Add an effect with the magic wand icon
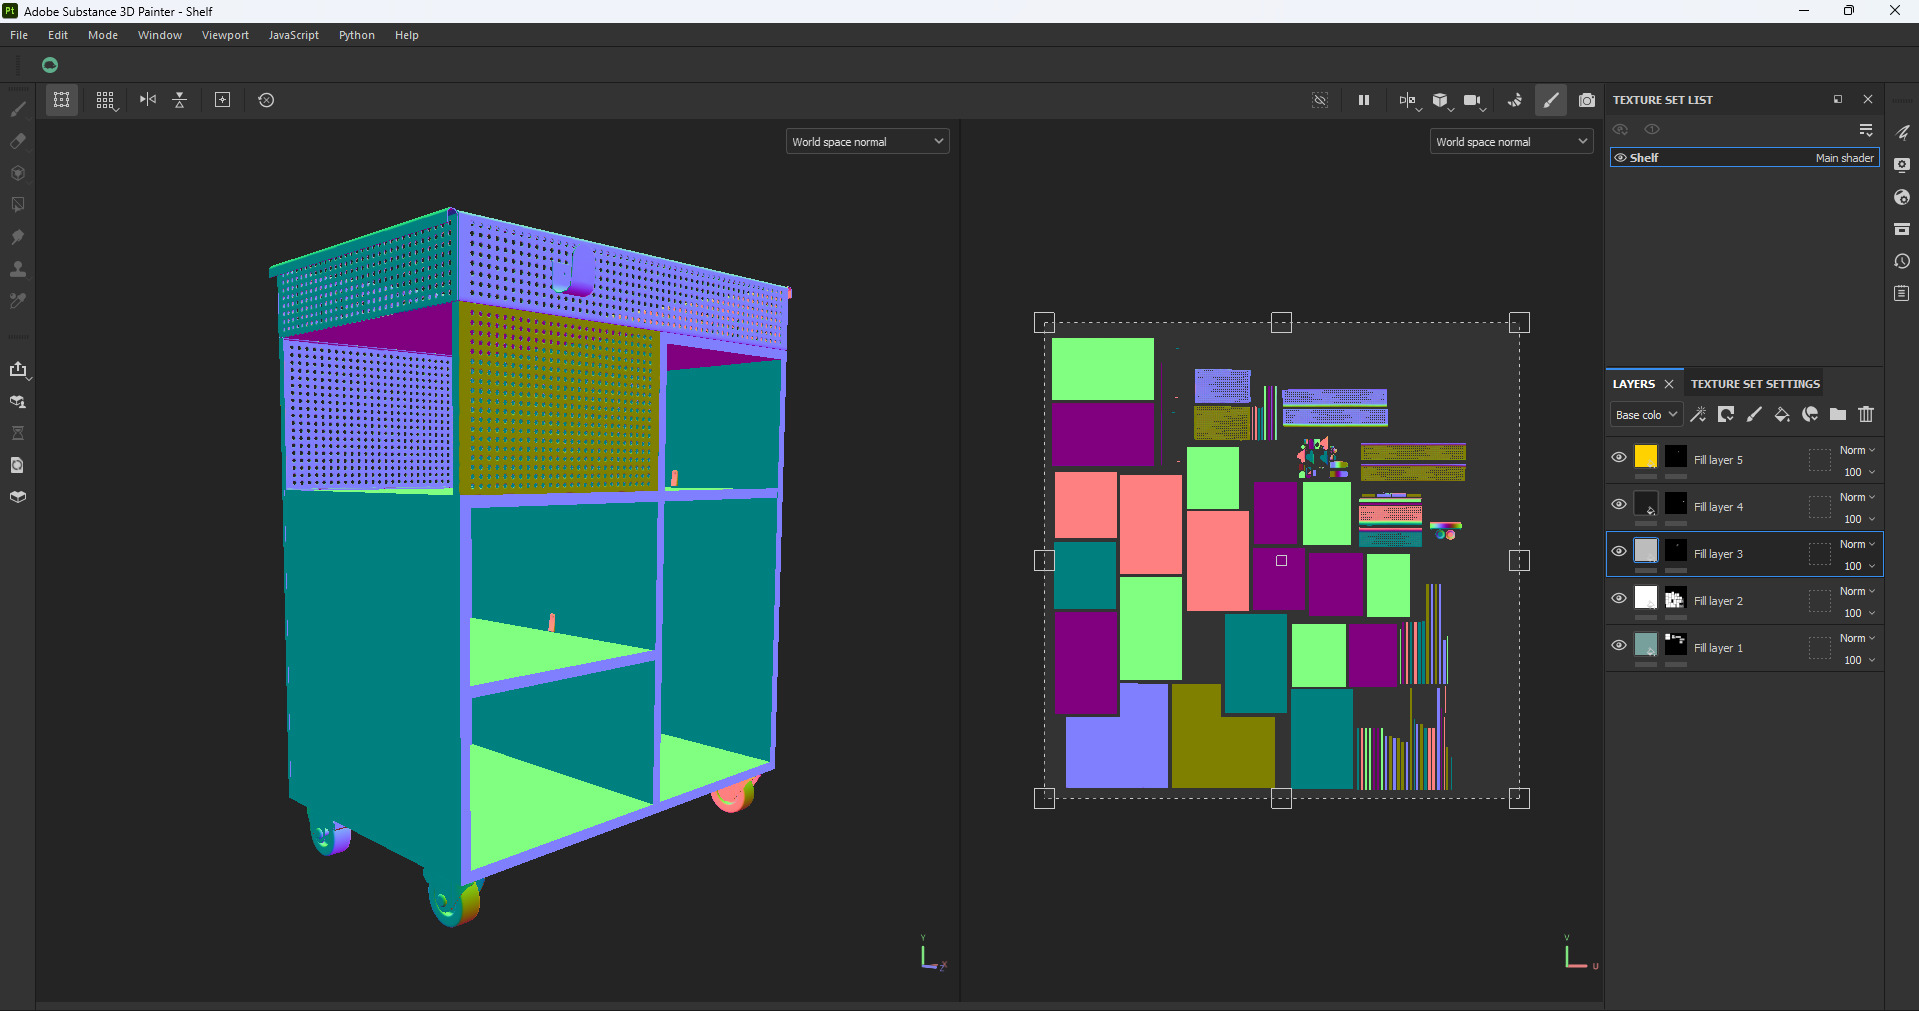 [x=1698, y=414]
